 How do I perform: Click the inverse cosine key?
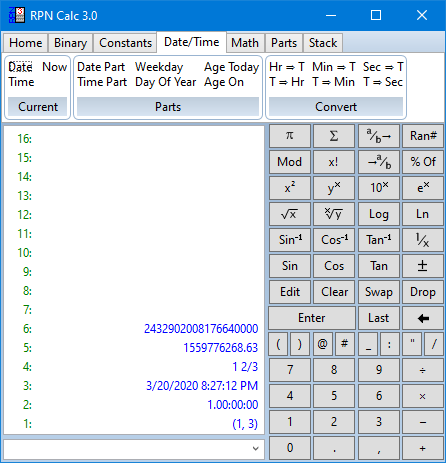(x=334, y=240)
